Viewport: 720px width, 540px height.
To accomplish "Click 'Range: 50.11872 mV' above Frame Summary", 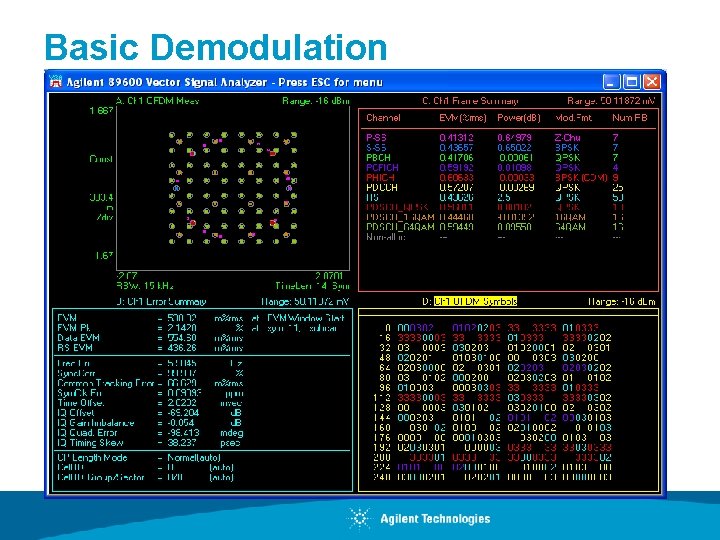I will (x=611, y=101).
